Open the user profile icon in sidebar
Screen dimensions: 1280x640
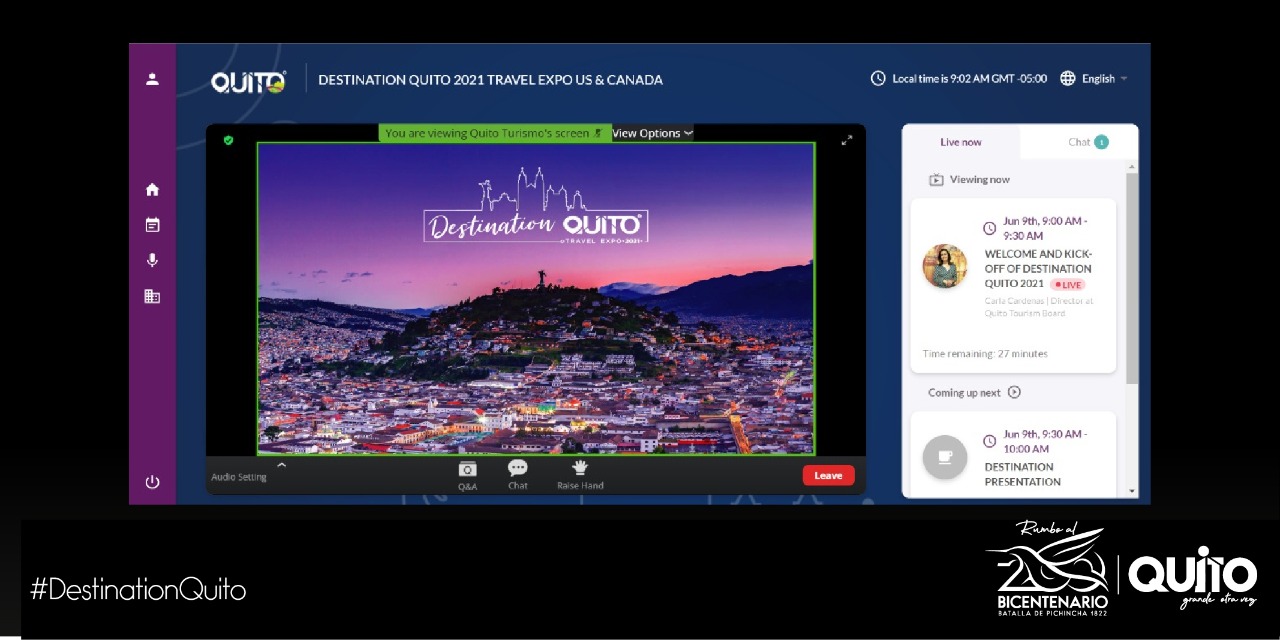tap(152, 79)
